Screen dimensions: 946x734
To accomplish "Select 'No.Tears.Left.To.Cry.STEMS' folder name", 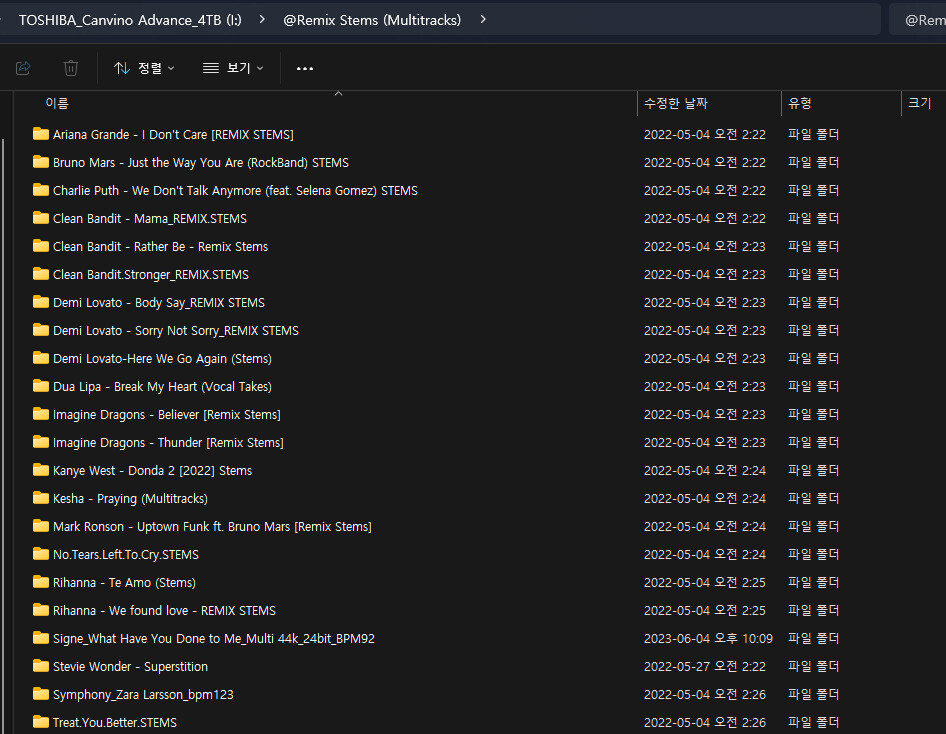I will [126, 555].
